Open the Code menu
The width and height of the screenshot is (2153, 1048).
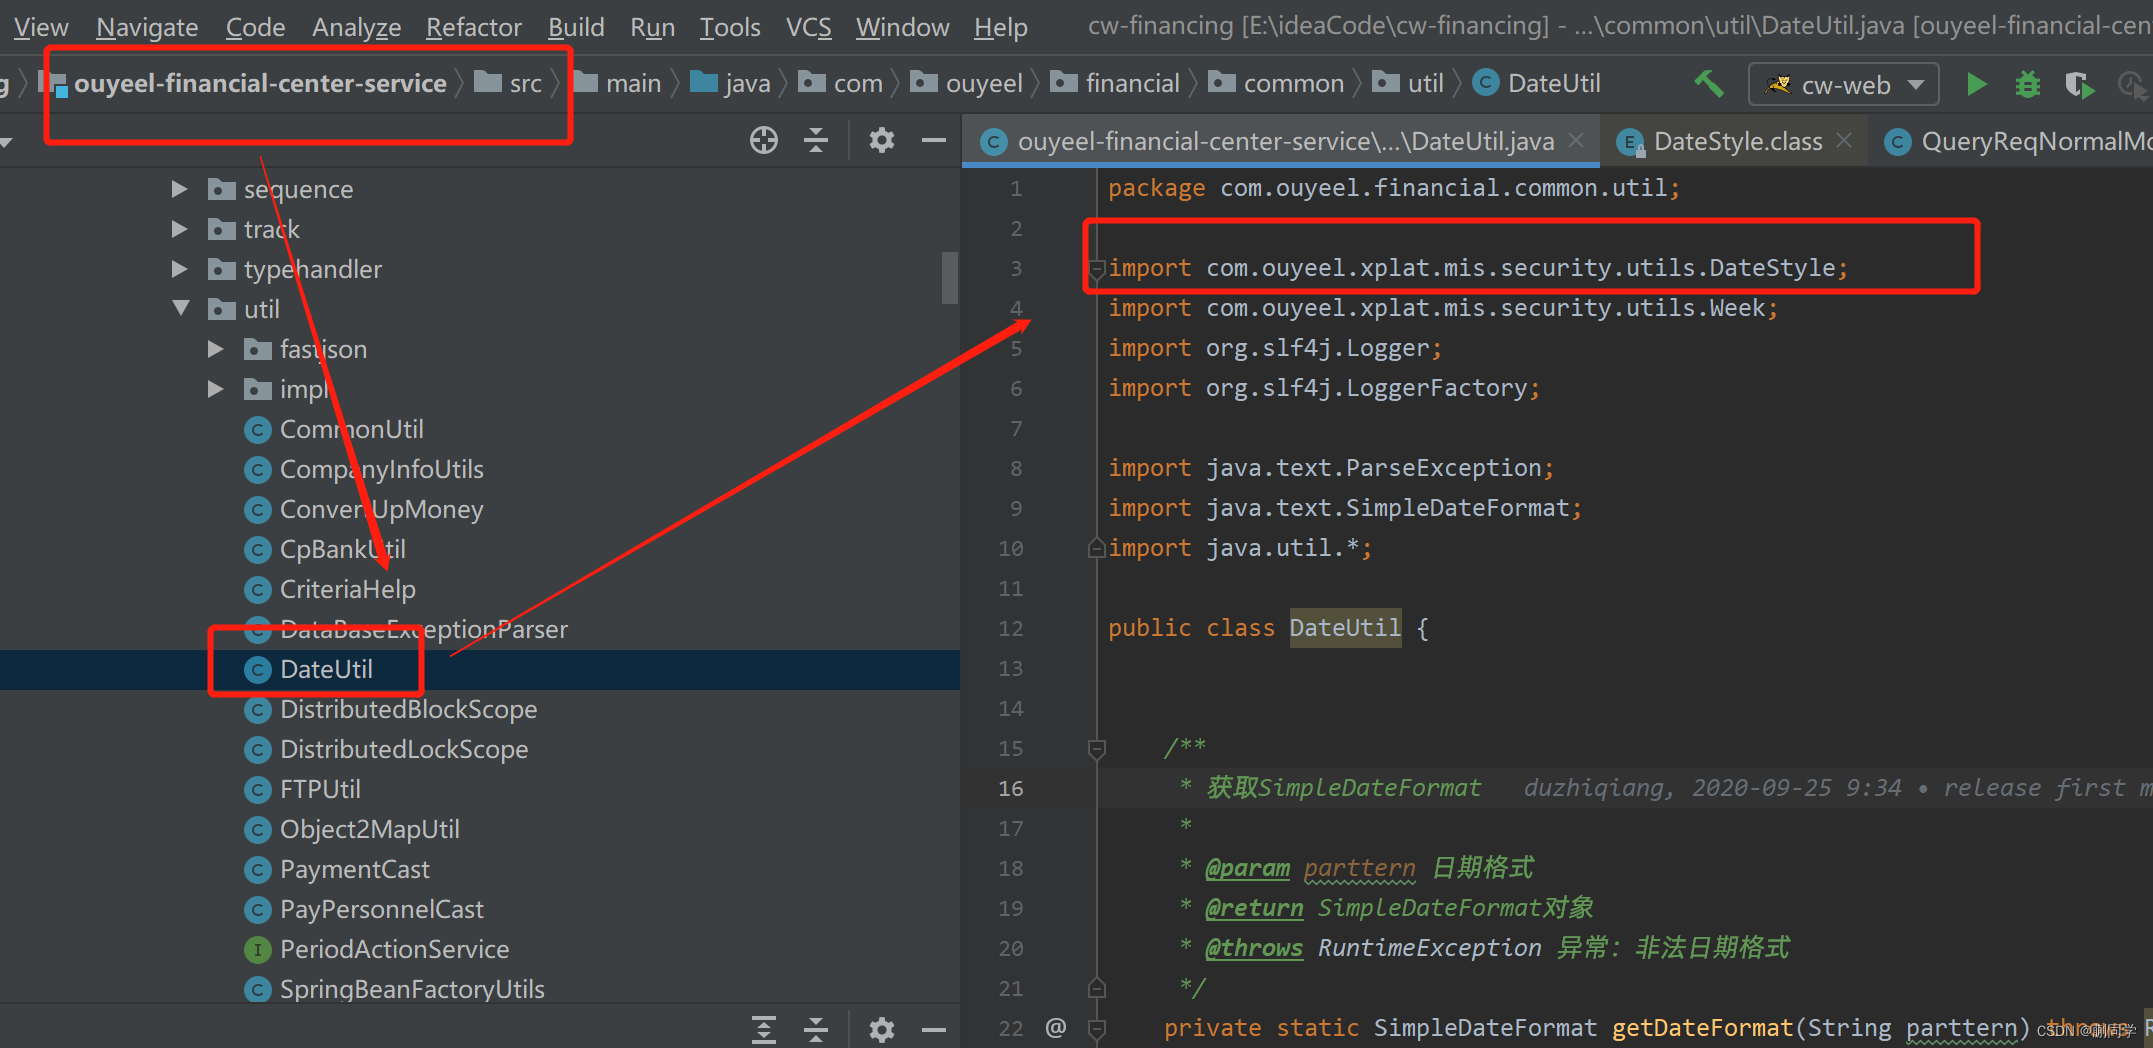click(x=255, y=27)
